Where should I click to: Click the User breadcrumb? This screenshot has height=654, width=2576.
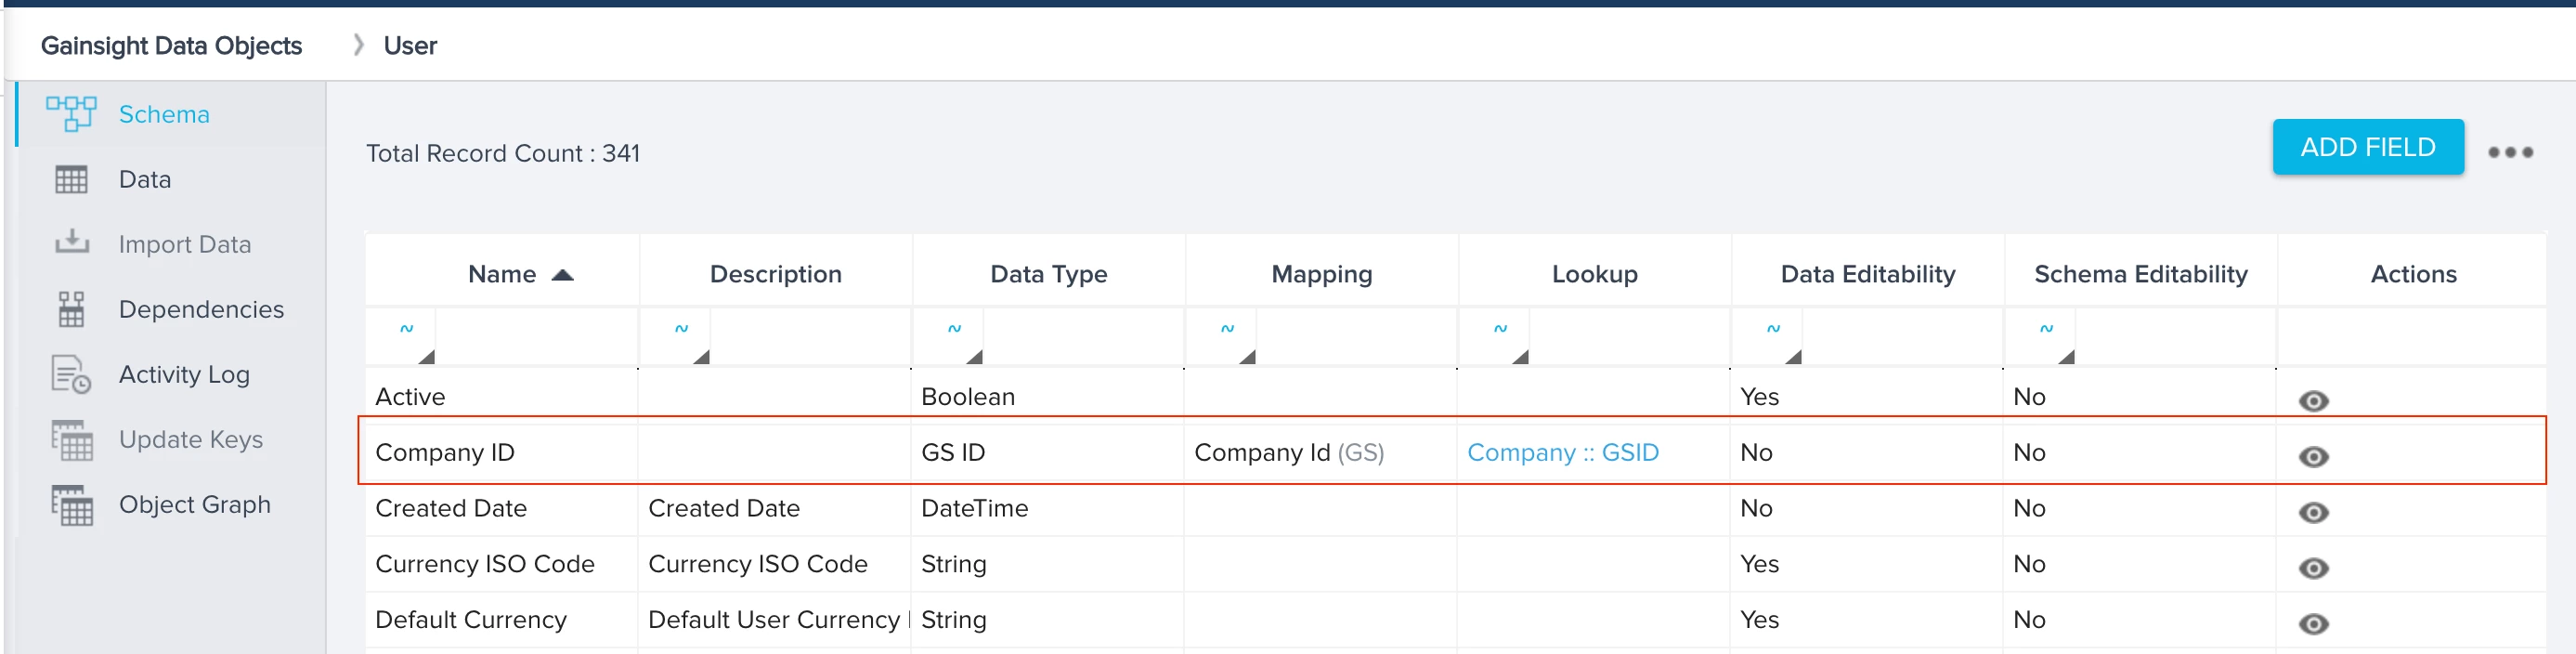pyautogui.click(x=410, y=46)
